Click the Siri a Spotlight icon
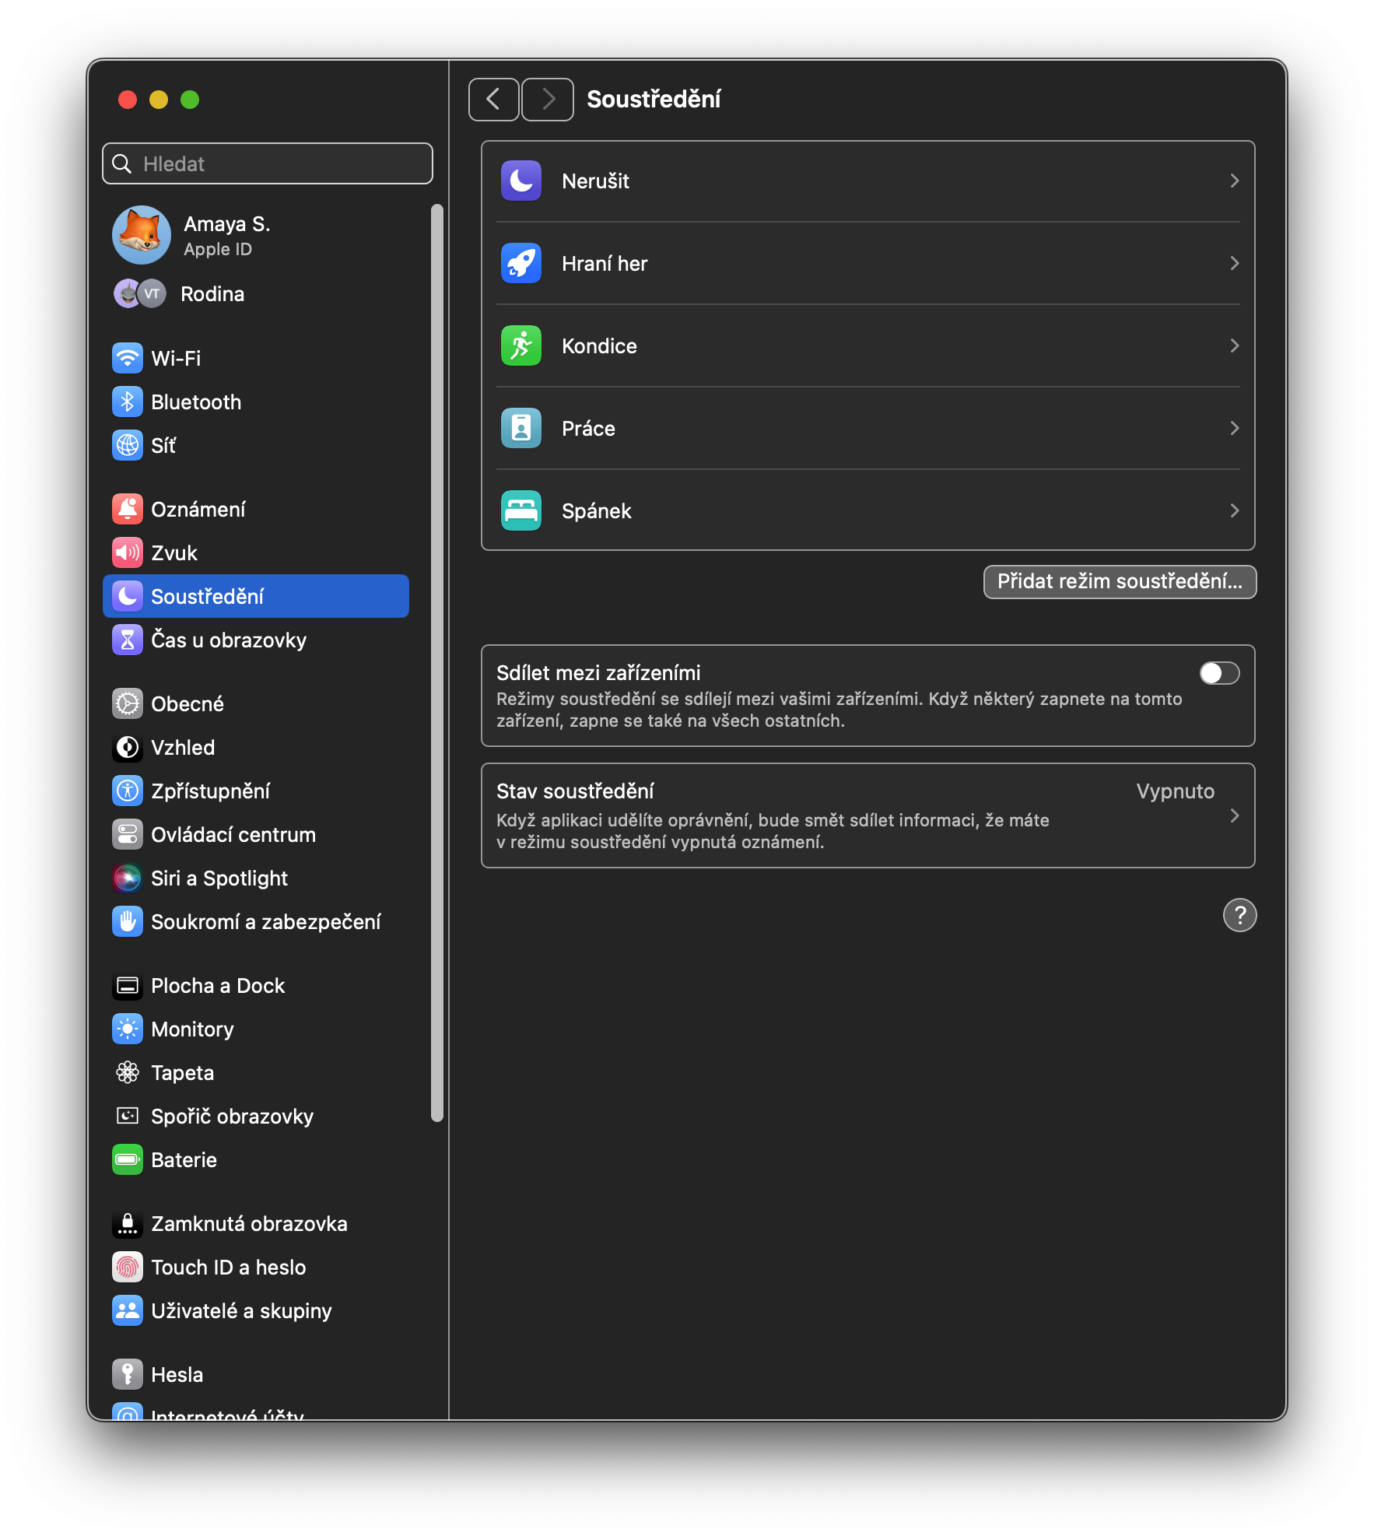Image resolution: width=1374 pixels, height=1536 pixels. [127, 878]
